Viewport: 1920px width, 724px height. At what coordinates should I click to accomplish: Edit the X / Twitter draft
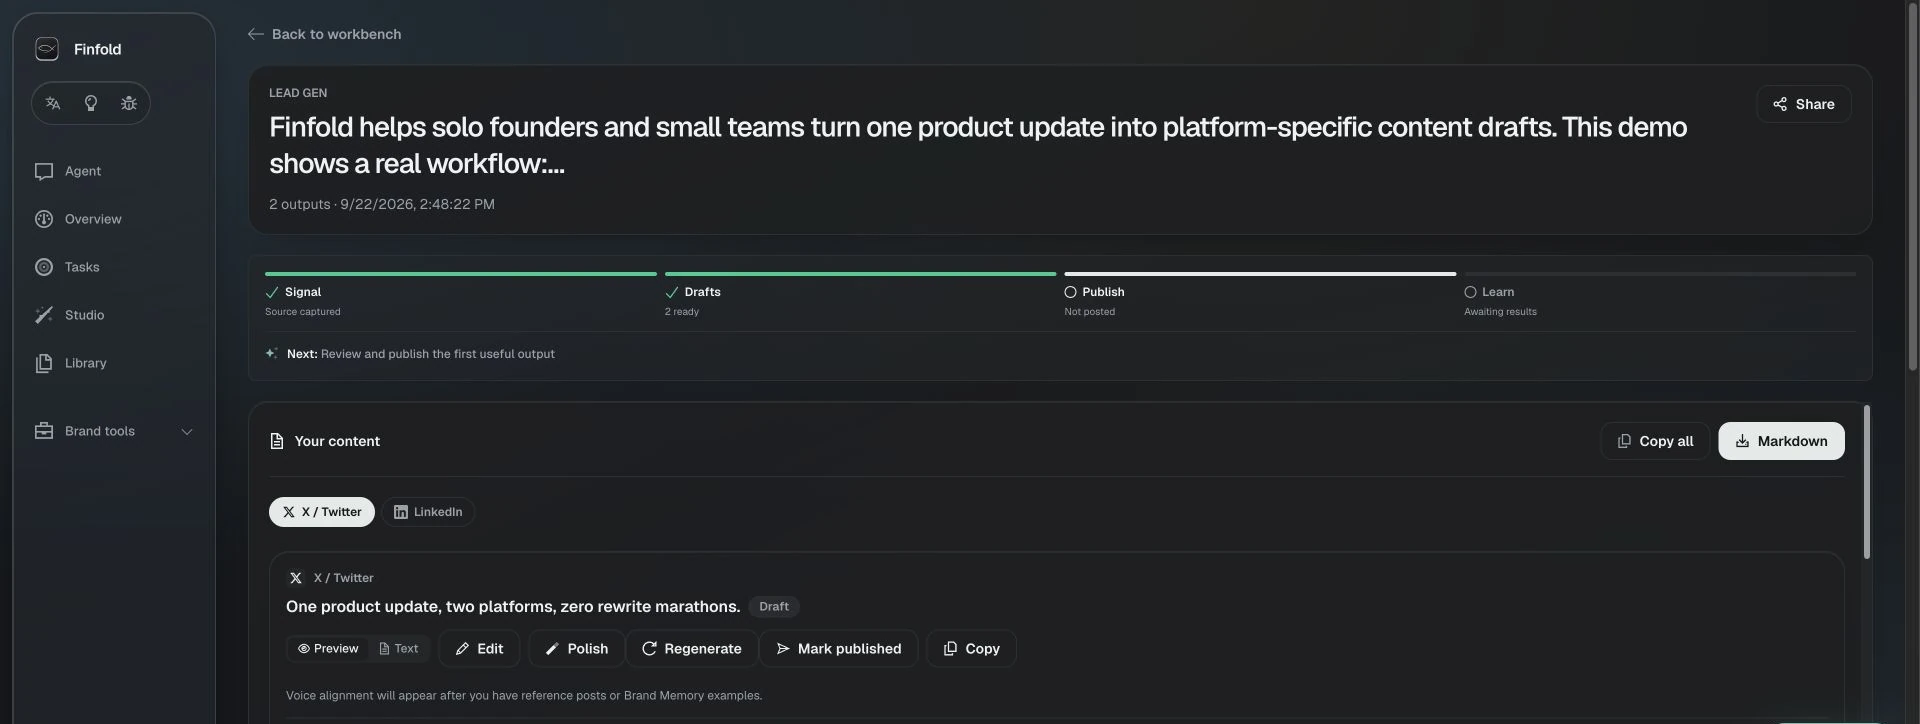pos(479,649)
